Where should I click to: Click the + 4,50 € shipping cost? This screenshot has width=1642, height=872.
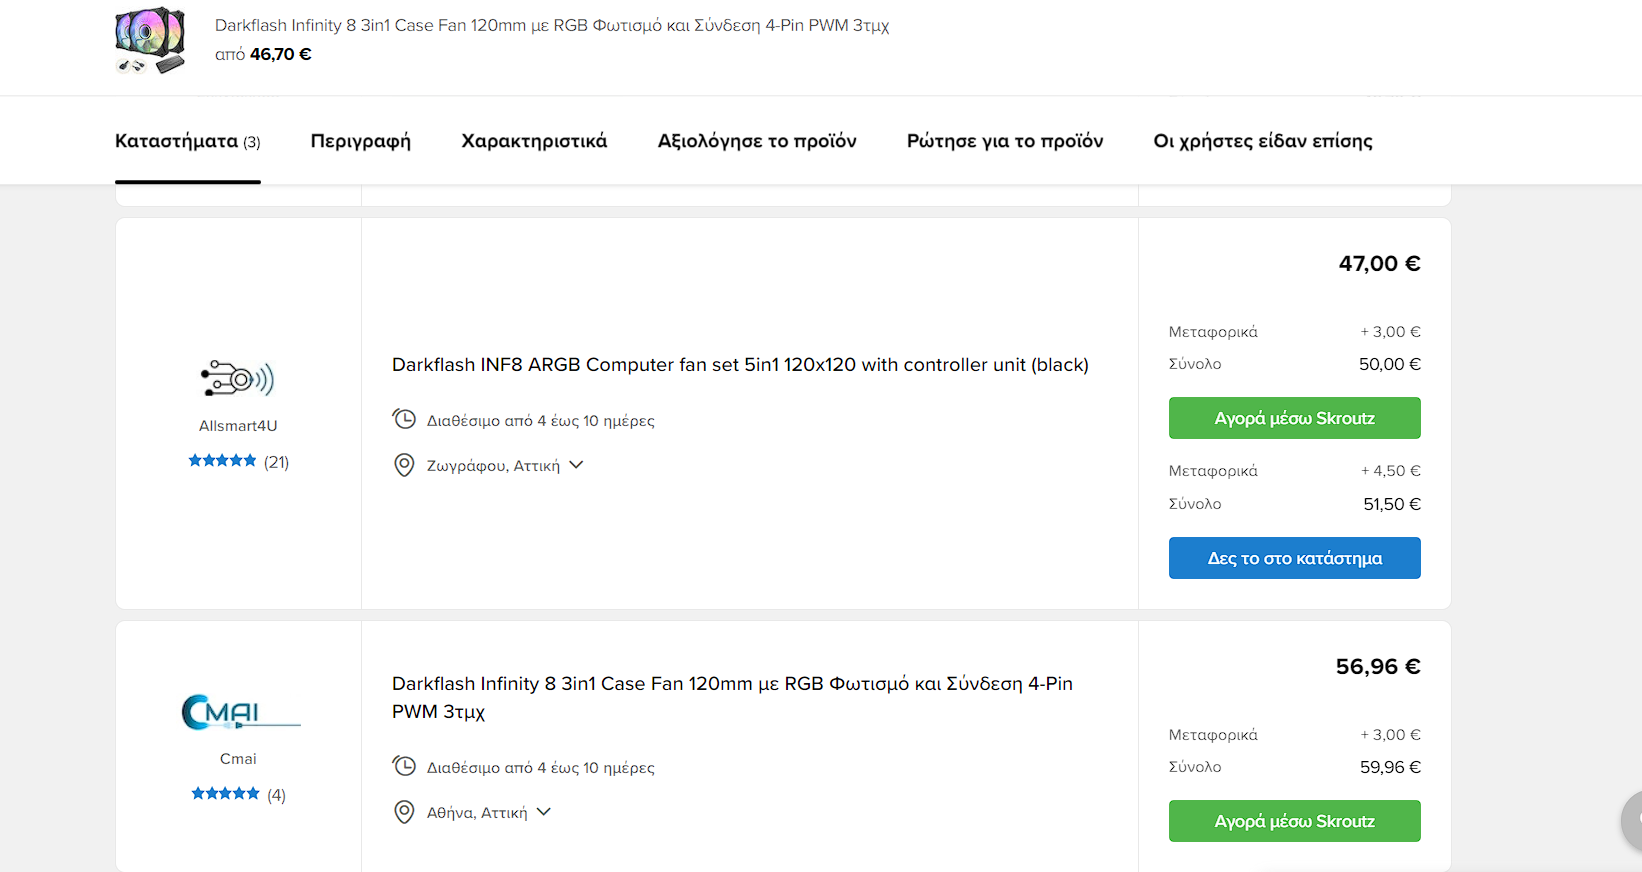(x=1390, y=471)
